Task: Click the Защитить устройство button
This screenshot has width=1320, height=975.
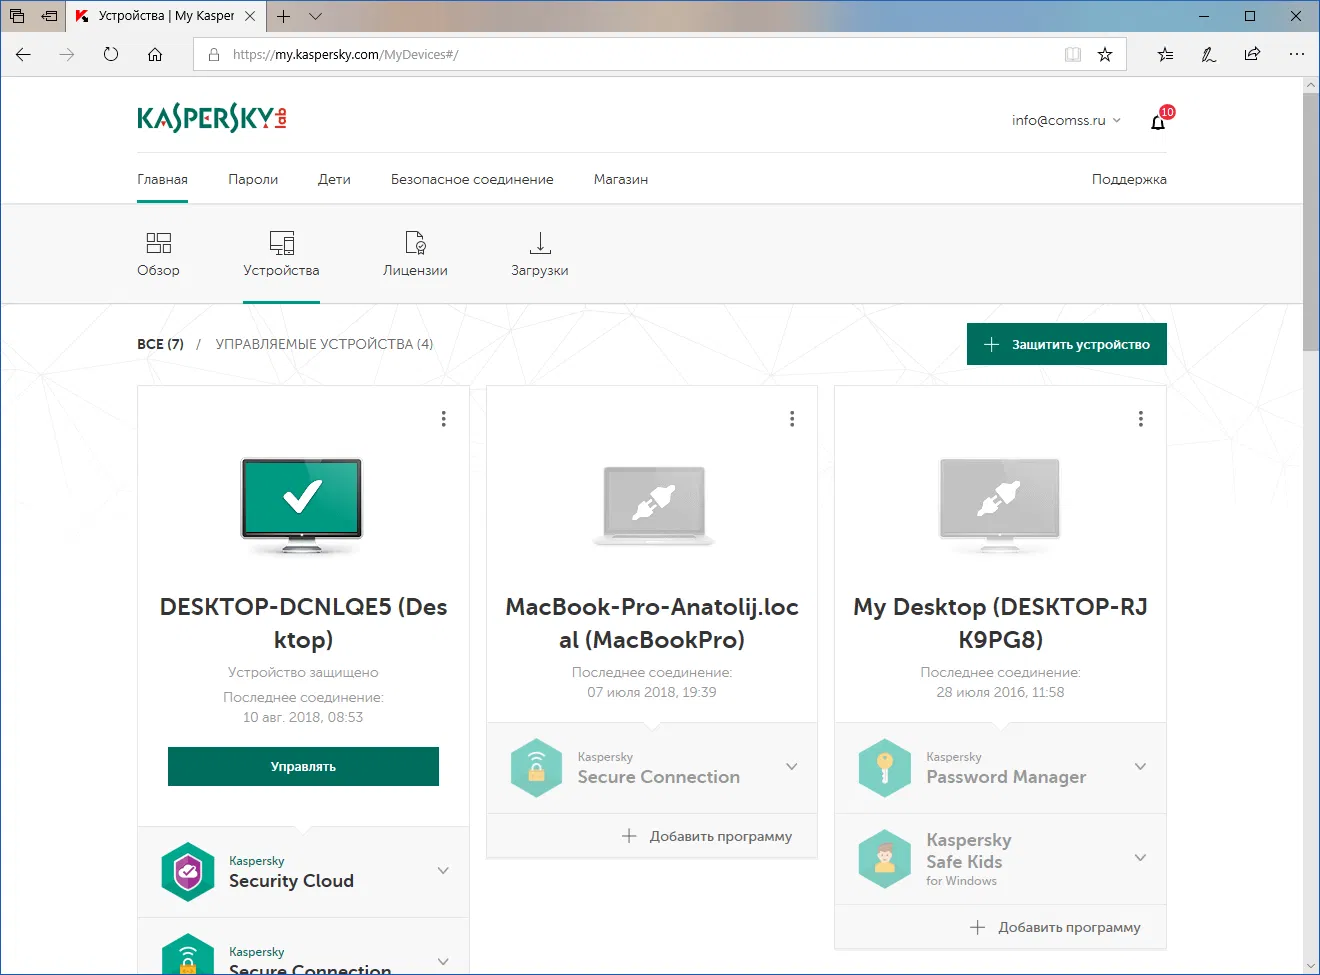Action: tap(1066, 343)
